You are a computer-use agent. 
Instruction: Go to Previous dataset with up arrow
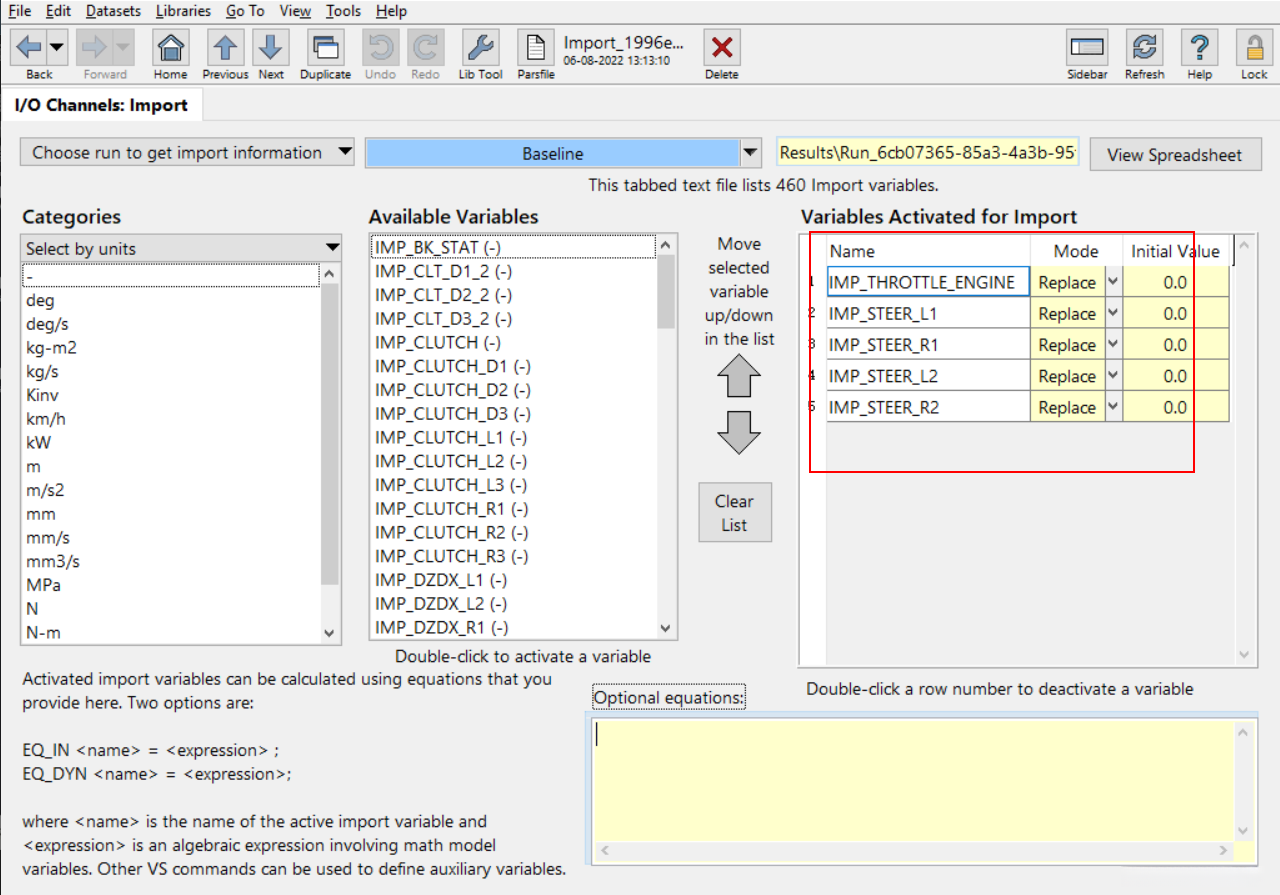click(225, 48)
